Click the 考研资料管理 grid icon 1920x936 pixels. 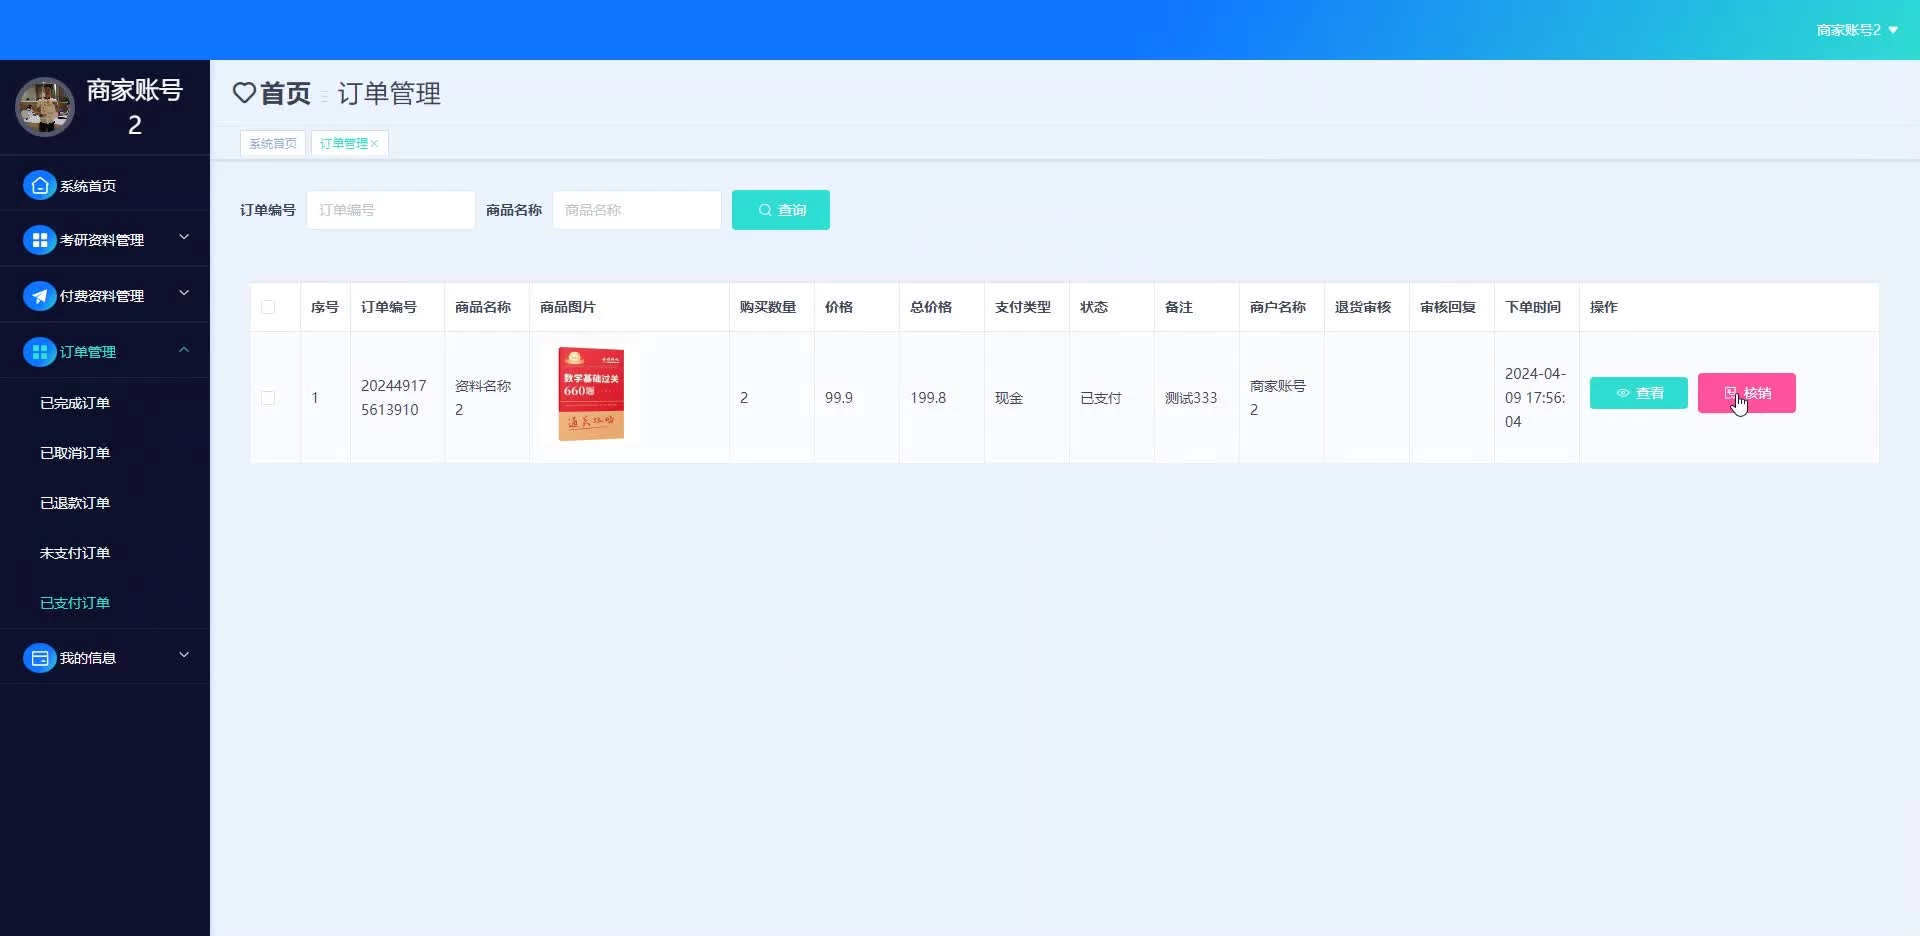[x=39, y=240]
